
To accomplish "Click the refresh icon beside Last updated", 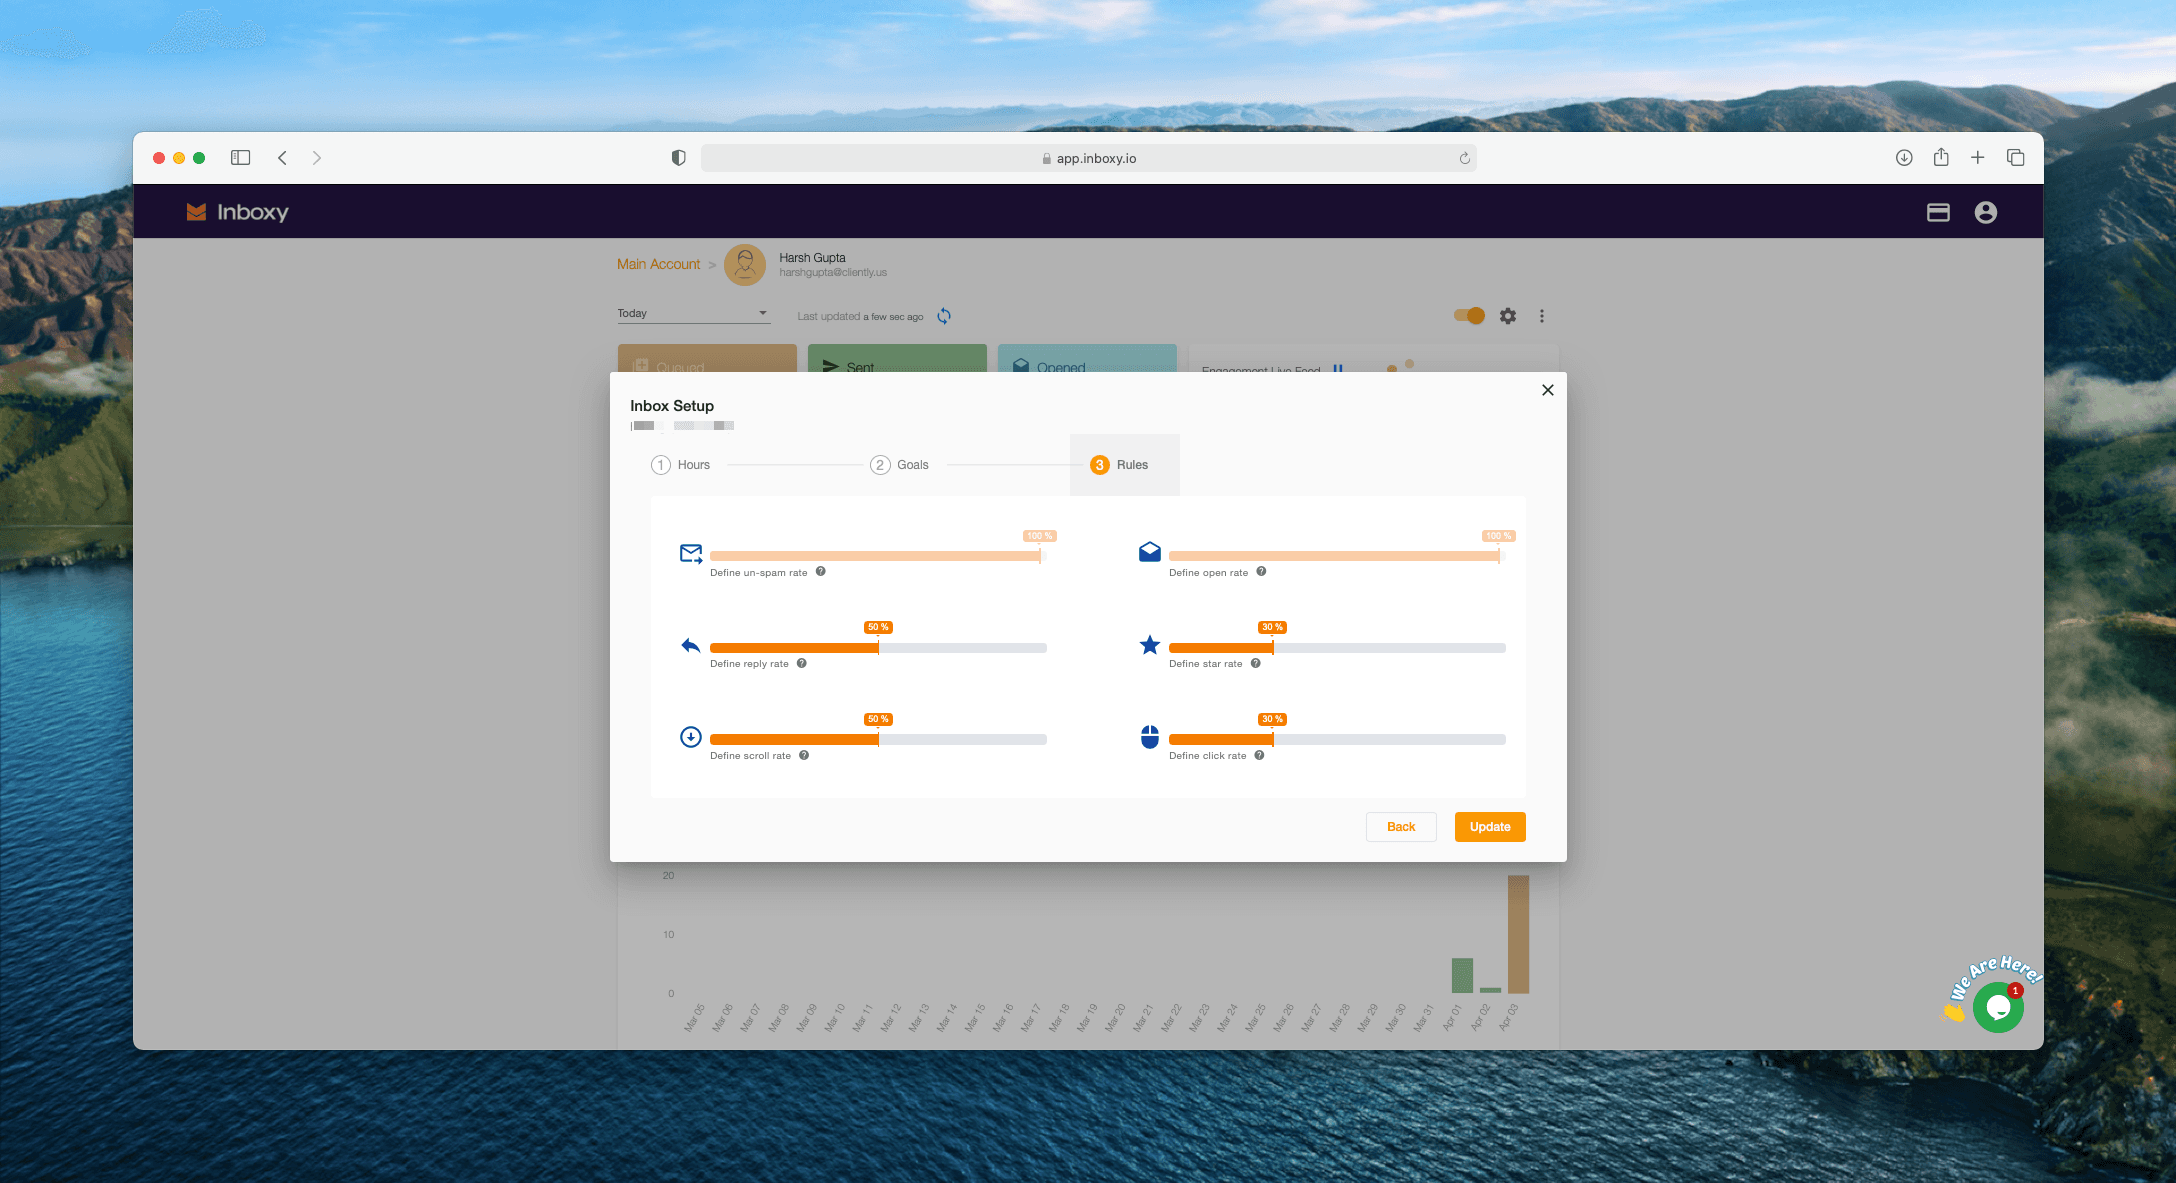I will pyautogui.click(x=943, y=315).
